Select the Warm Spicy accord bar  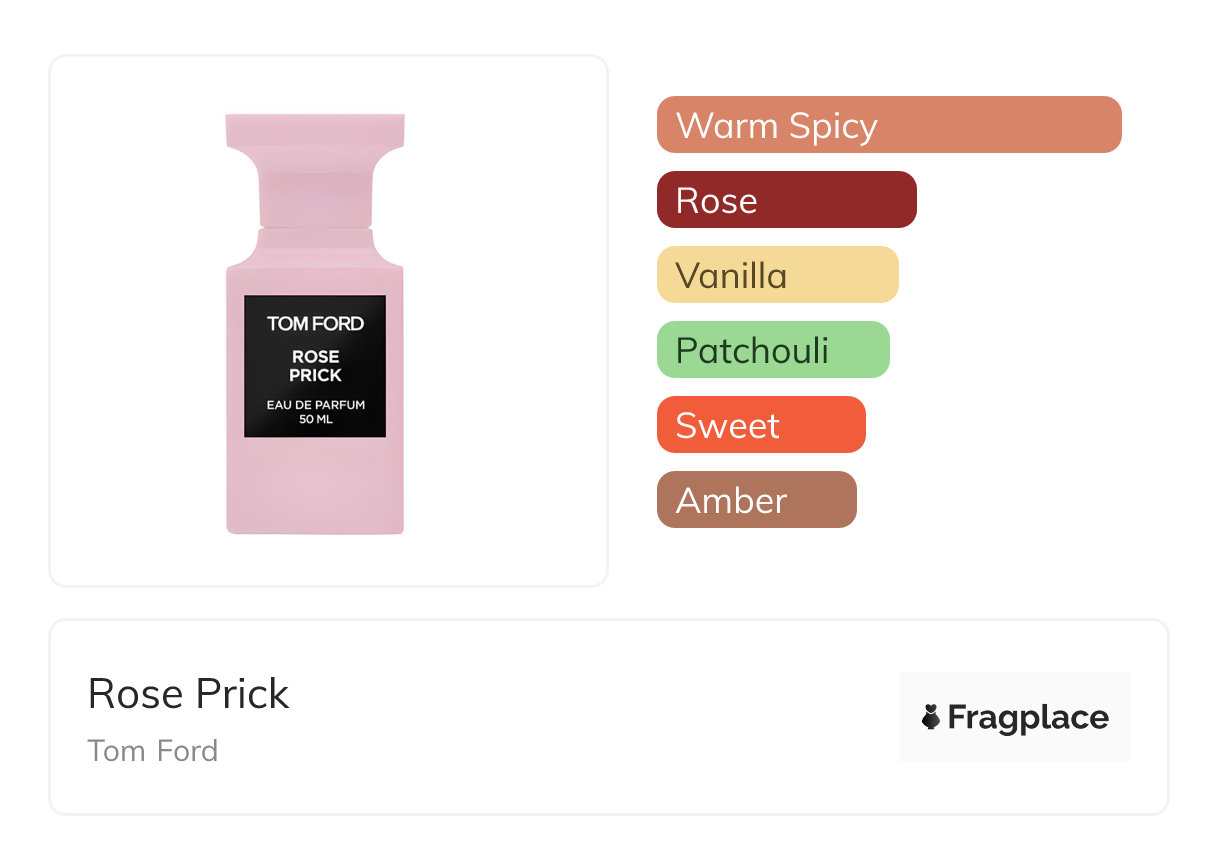(889, 125)
